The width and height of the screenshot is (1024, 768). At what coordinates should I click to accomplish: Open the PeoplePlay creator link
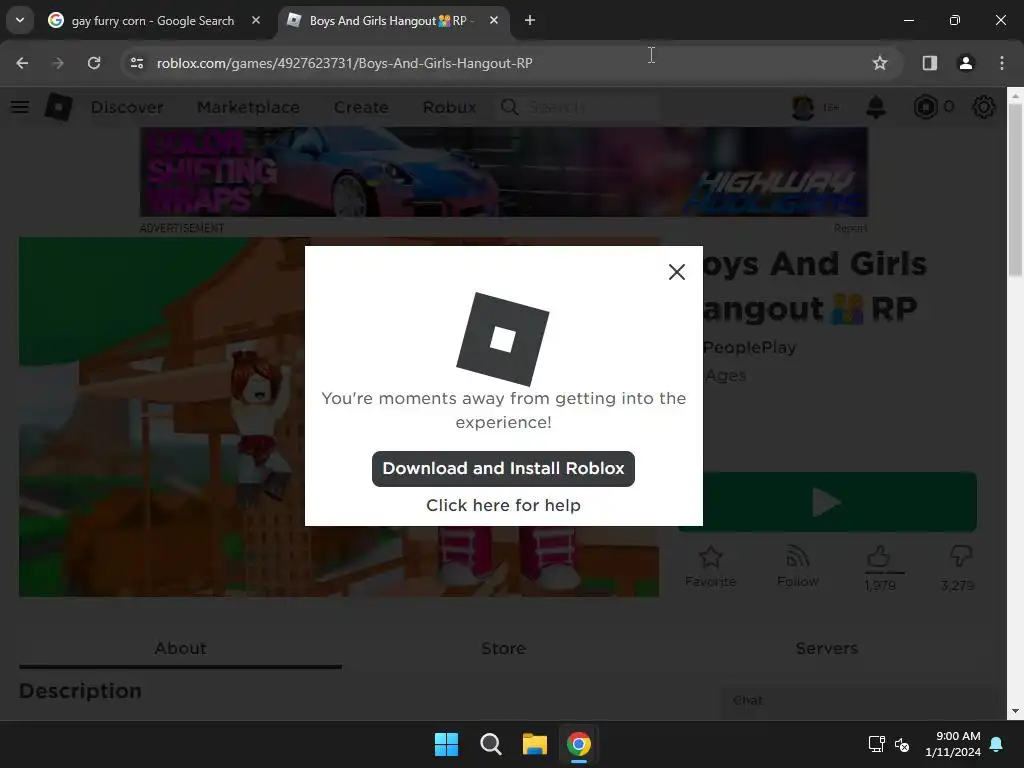coord(749,347)
